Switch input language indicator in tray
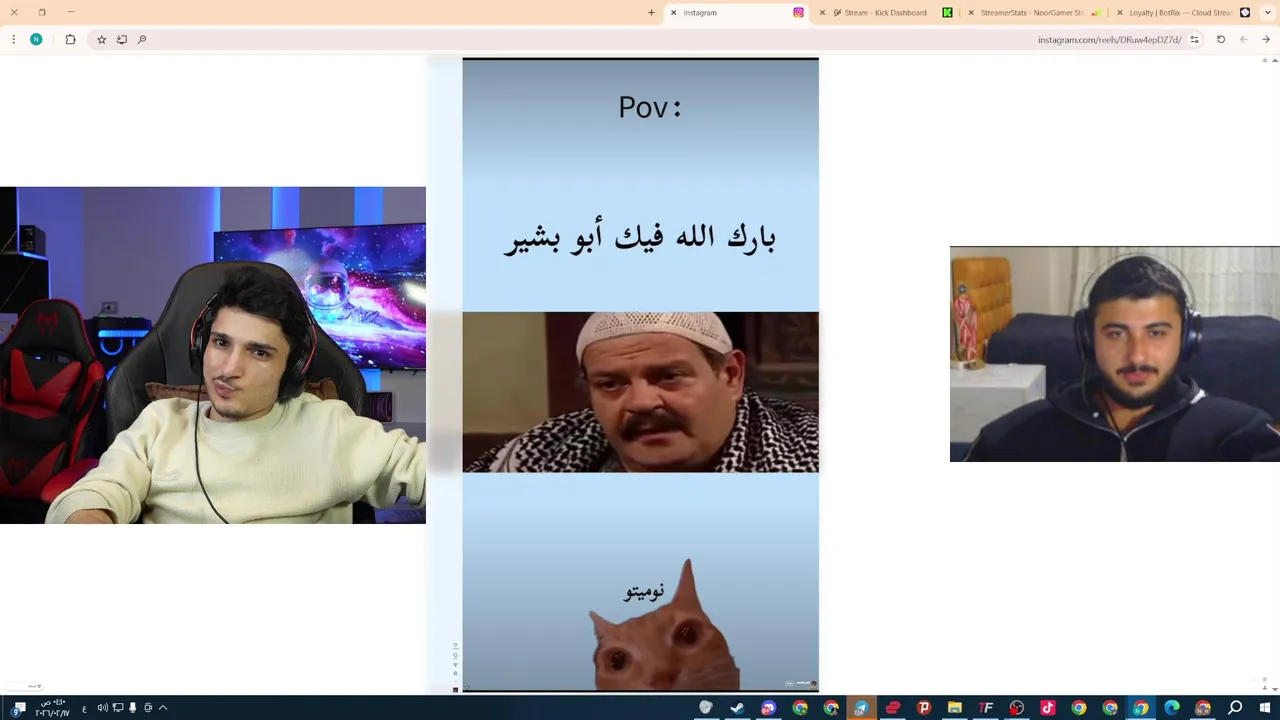This screenshot has height=720, width=1280. 84,709
